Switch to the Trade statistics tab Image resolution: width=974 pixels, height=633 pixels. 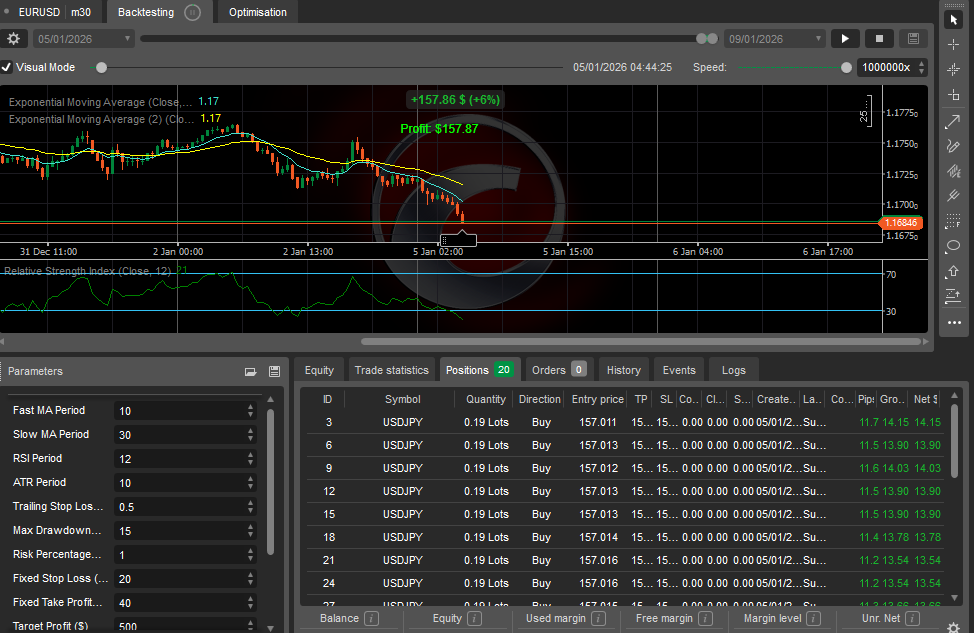pyautogui.click(x=391, y=370)
